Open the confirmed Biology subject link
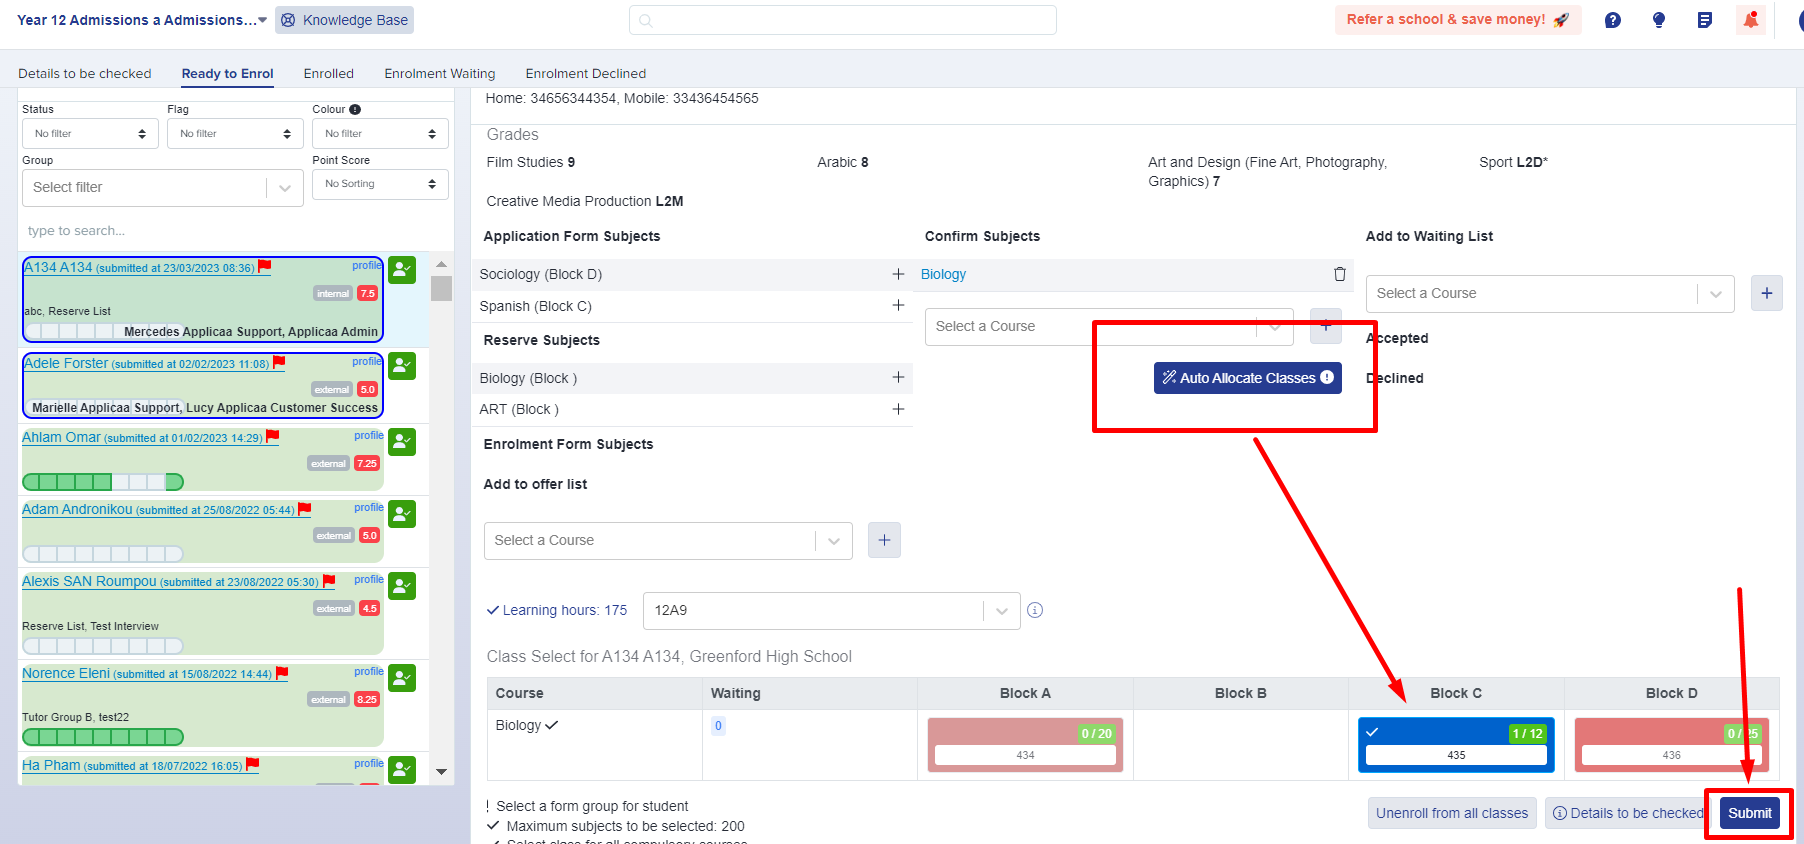Viewport: 1804px width, 844px height. click(x=944, y=274)
